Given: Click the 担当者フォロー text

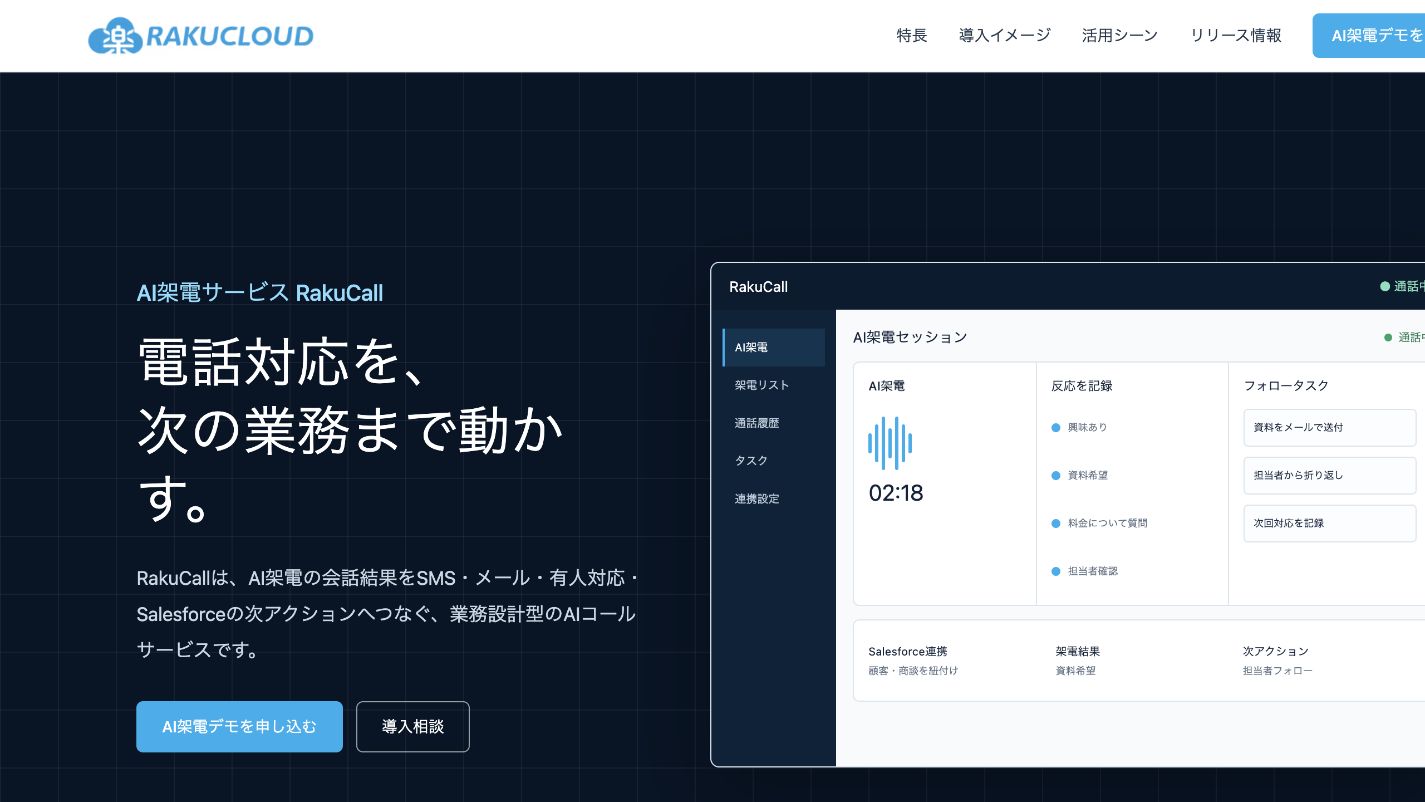Looking at the screenshot, I should pyautogui.click(x=1278, y=671).
